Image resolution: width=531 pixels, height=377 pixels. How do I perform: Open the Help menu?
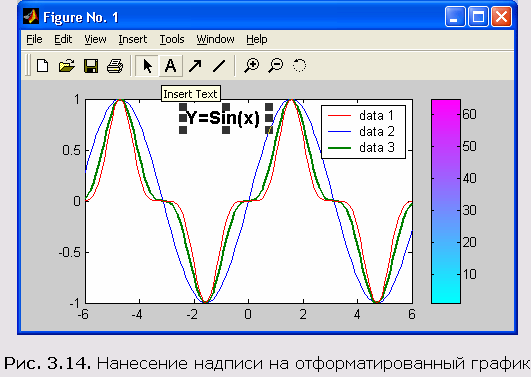[x=256, y=39]
